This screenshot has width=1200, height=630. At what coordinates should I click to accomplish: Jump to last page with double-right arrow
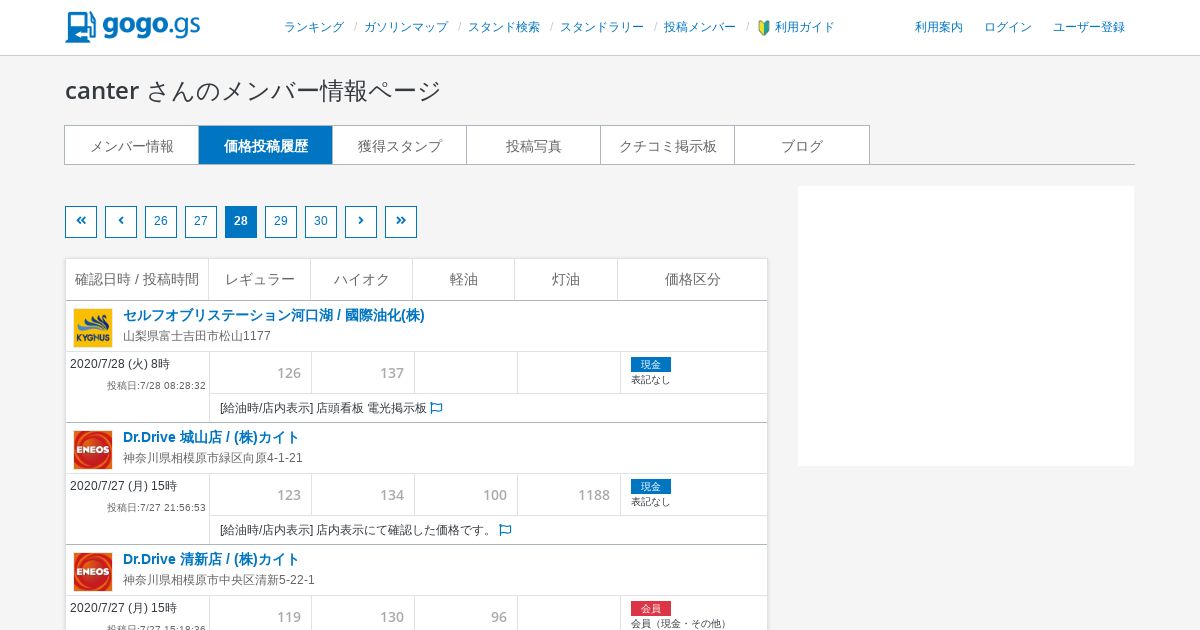(x=401, y=222)
